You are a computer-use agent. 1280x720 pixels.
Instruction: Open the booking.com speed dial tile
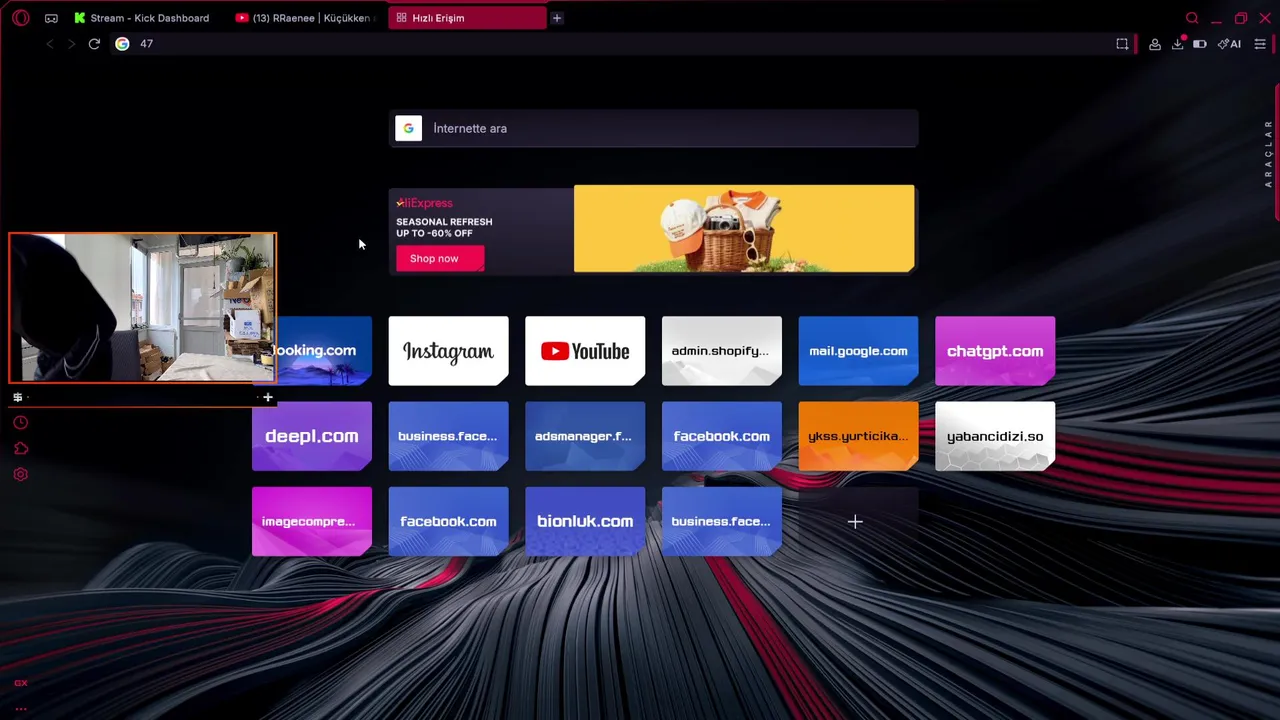click(x=323, y=351)
